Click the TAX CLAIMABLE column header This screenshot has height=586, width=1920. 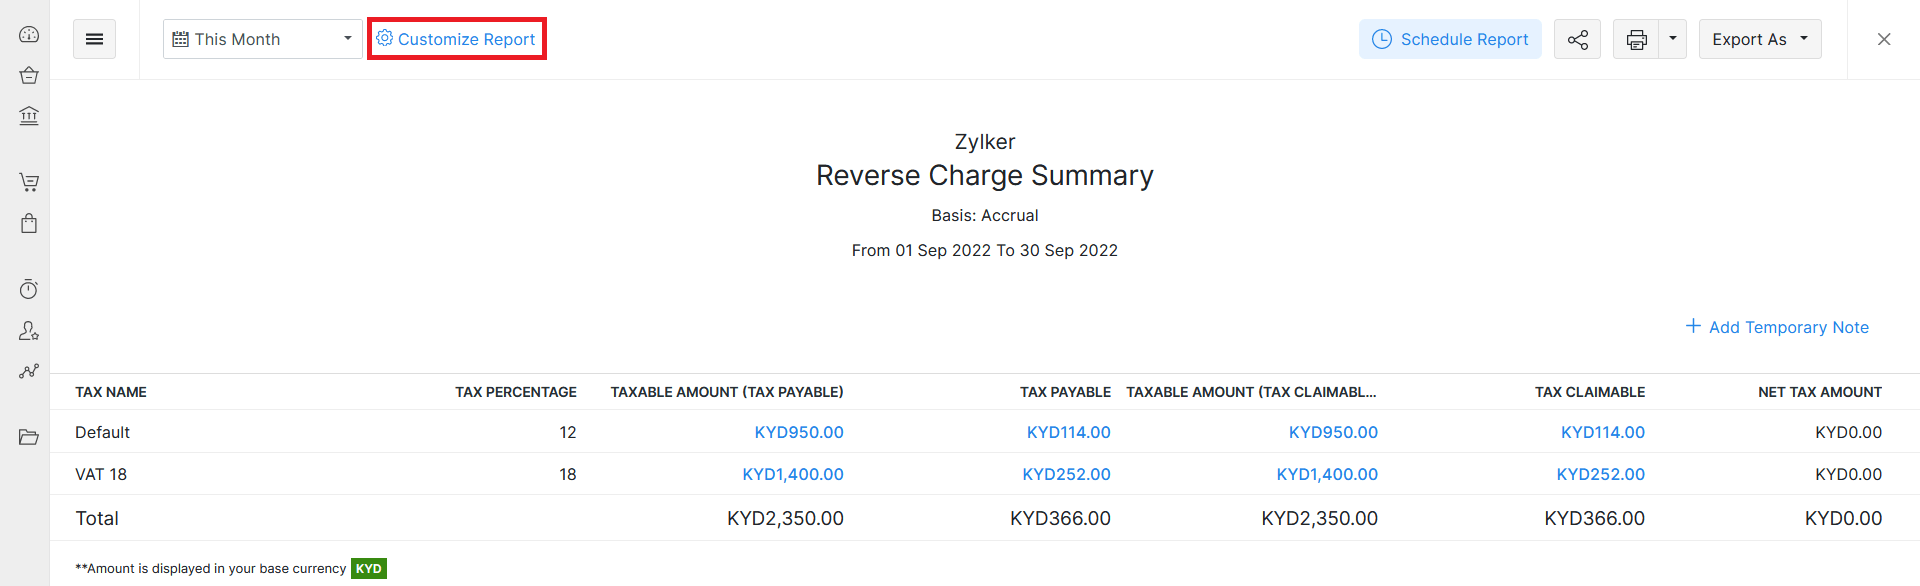1590,392
